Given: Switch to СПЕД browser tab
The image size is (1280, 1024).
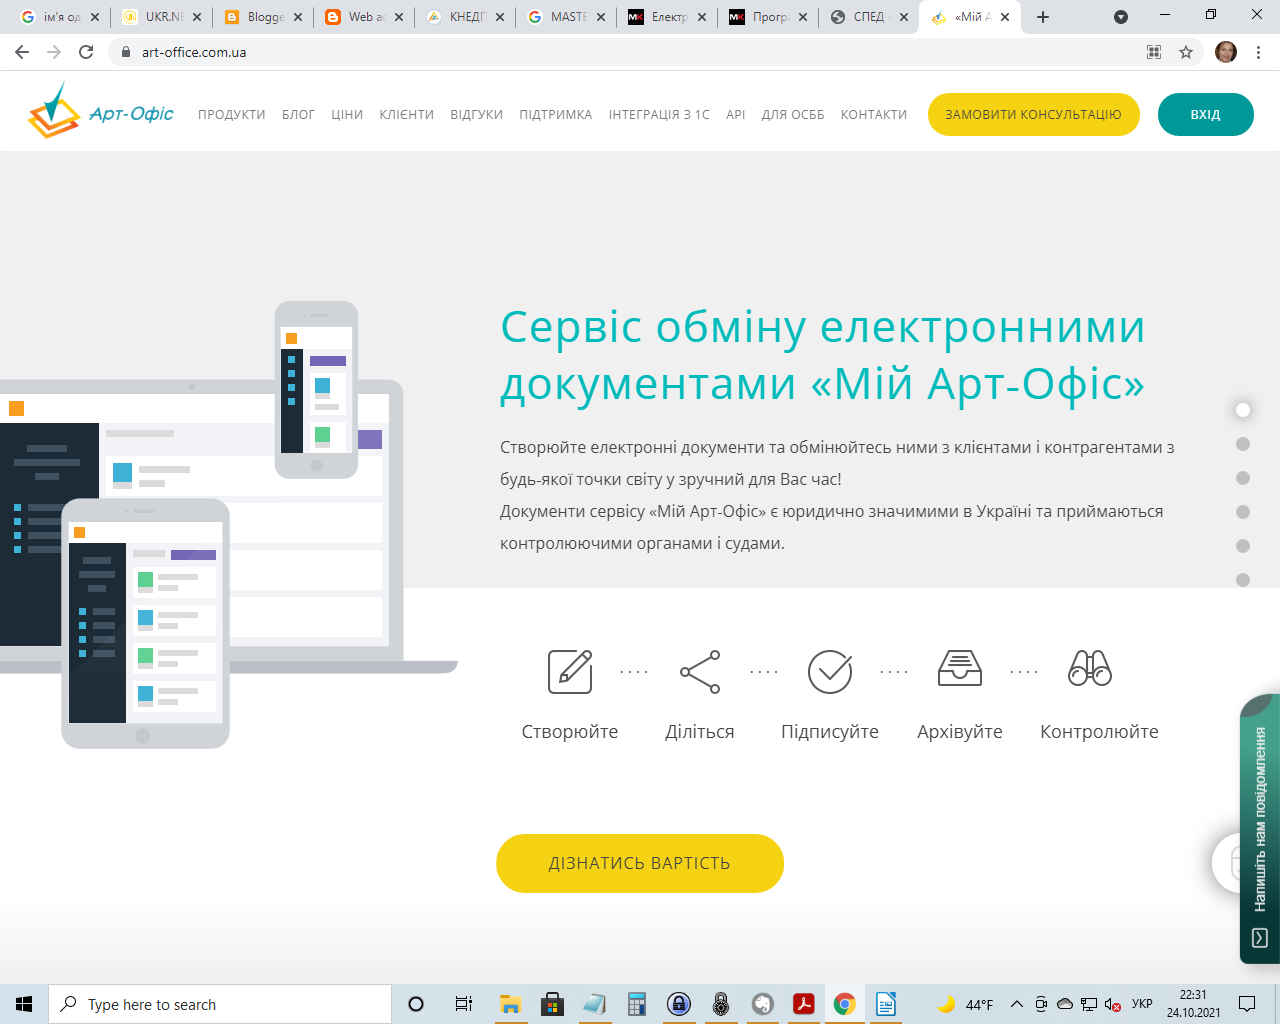Looking at the screenshot, I should point(860,17).
